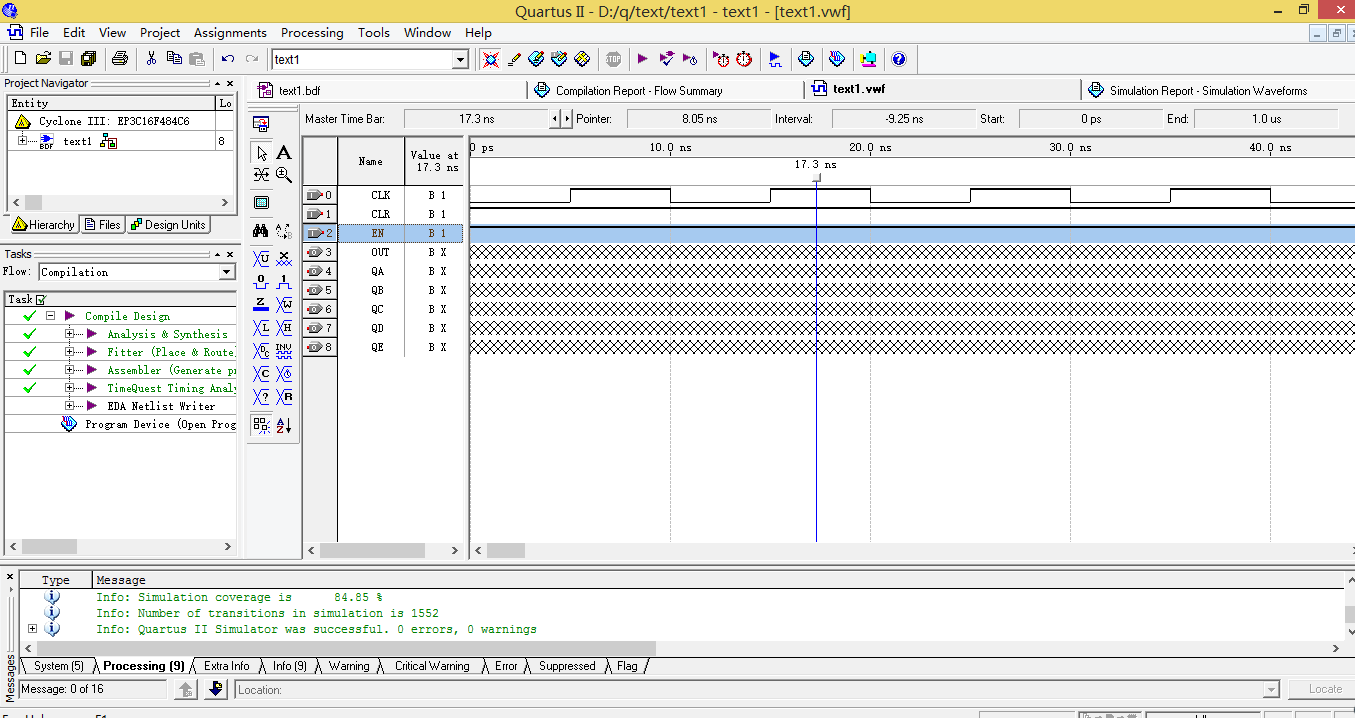Expand the Fitter (Place & Route) task
This screenshot has height=718, width=1355.
[69, 352]
